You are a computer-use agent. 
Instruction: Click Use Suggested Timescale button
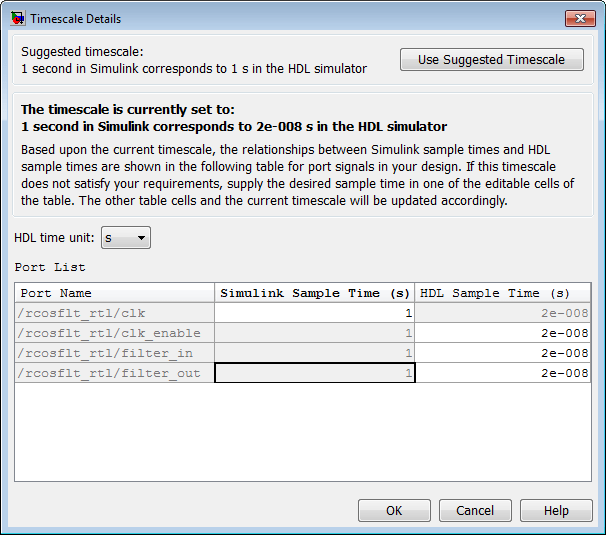[491, 60]
